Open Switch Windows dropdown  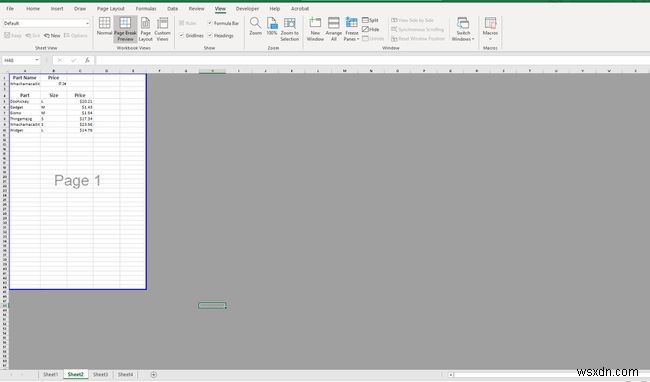pyautogui.click(x=463, y=29)
